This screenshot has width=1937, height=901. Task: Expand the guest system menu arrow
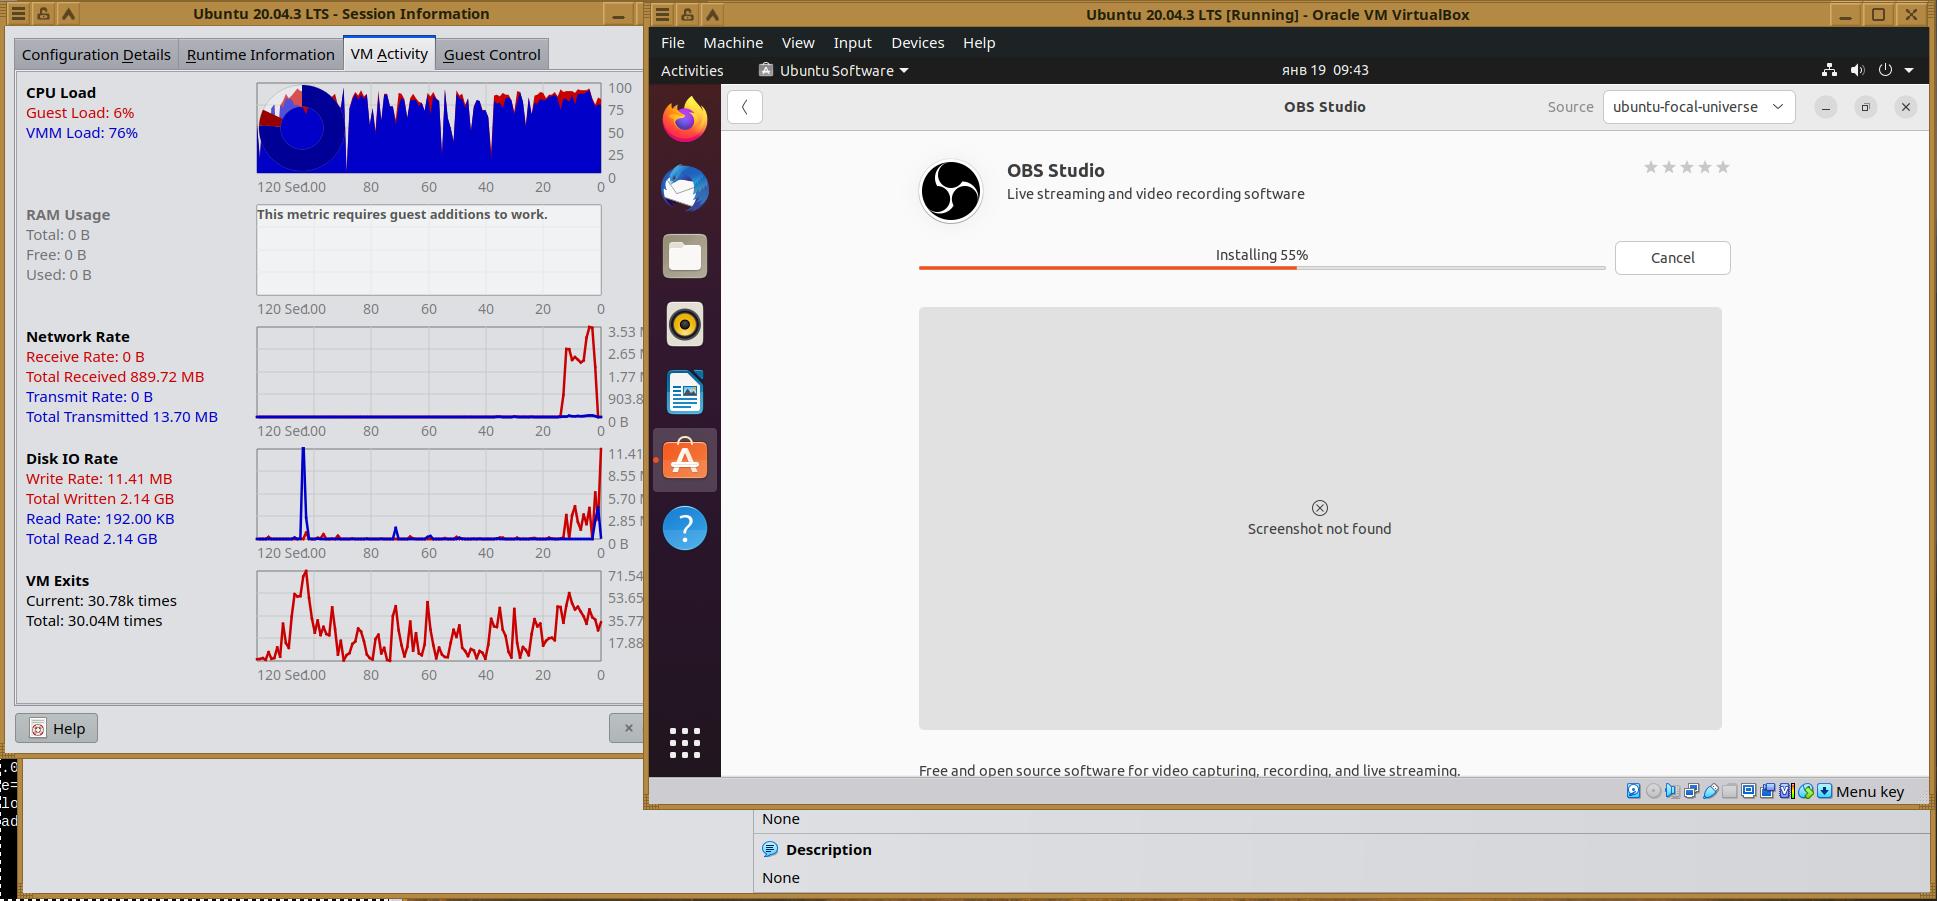[x=1909, y=70]
